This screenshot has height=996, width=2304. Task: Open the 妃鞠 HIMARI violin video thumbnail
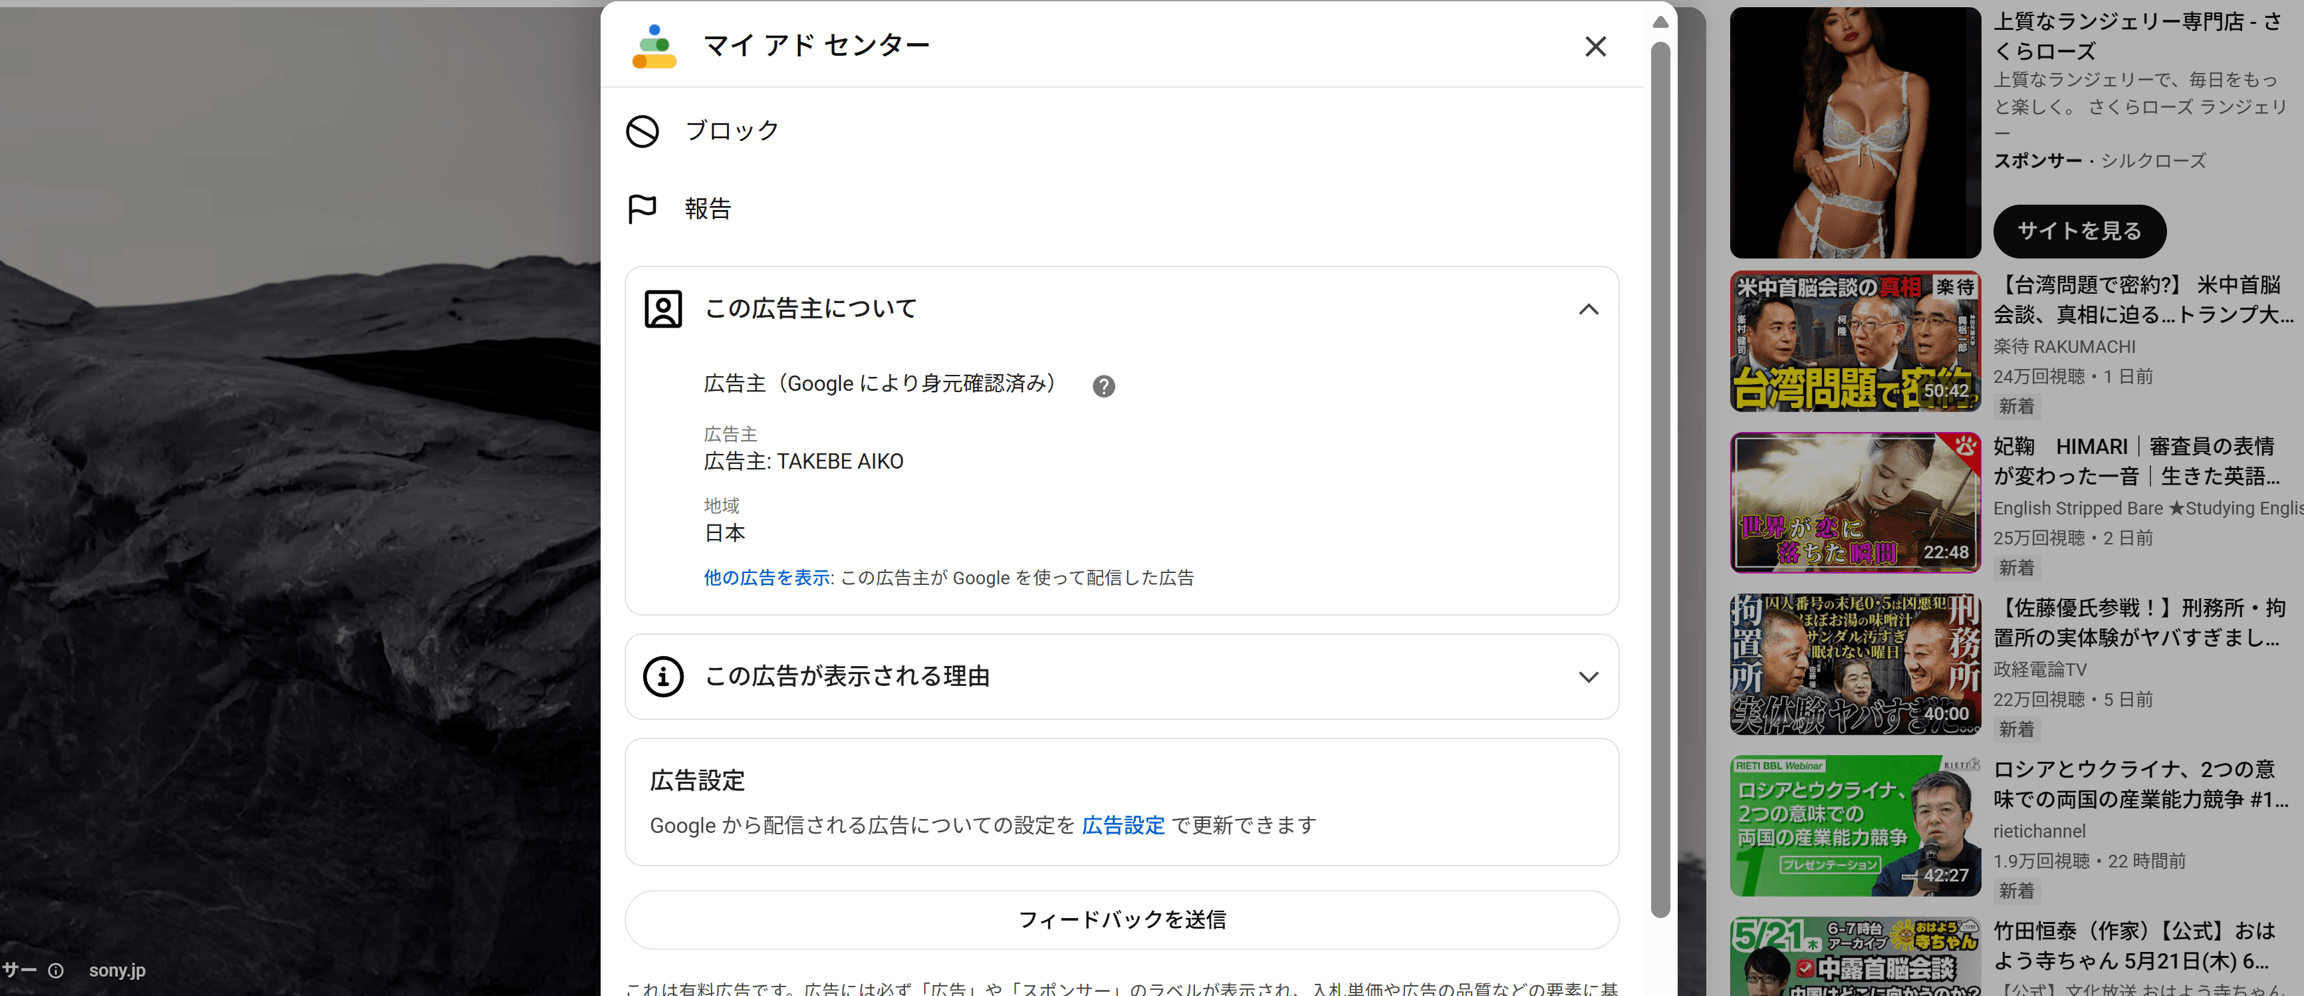click(x=1855, y=503)
